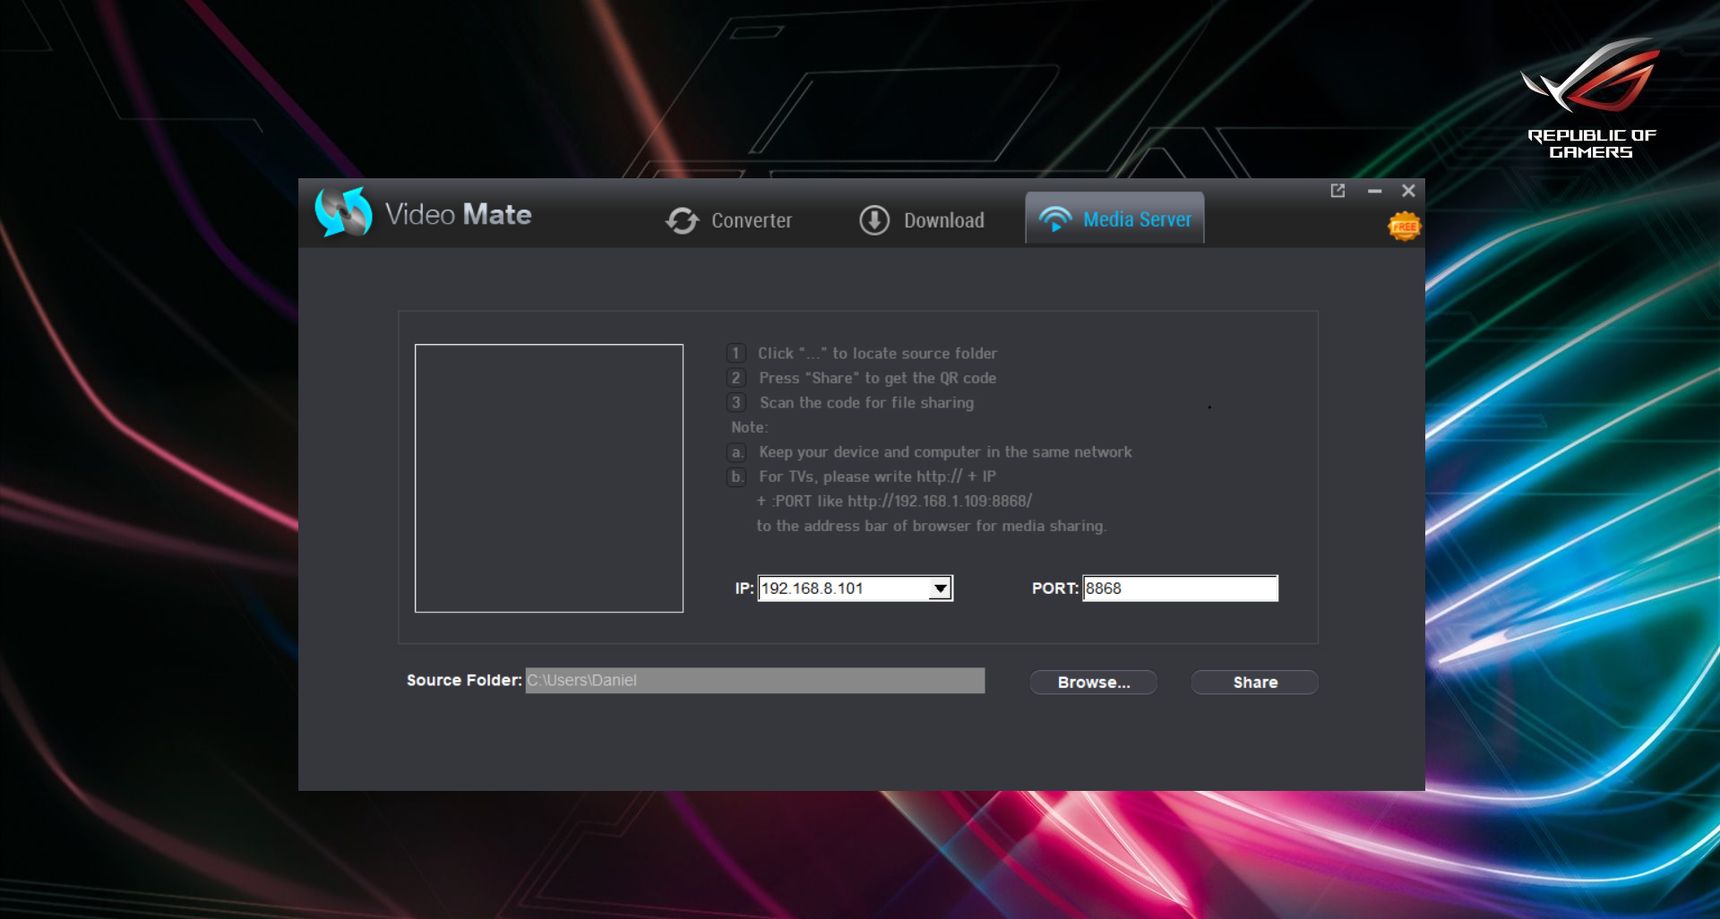
Task: Click the "to locate source folder" instruction line
Action: click(877, 353)
